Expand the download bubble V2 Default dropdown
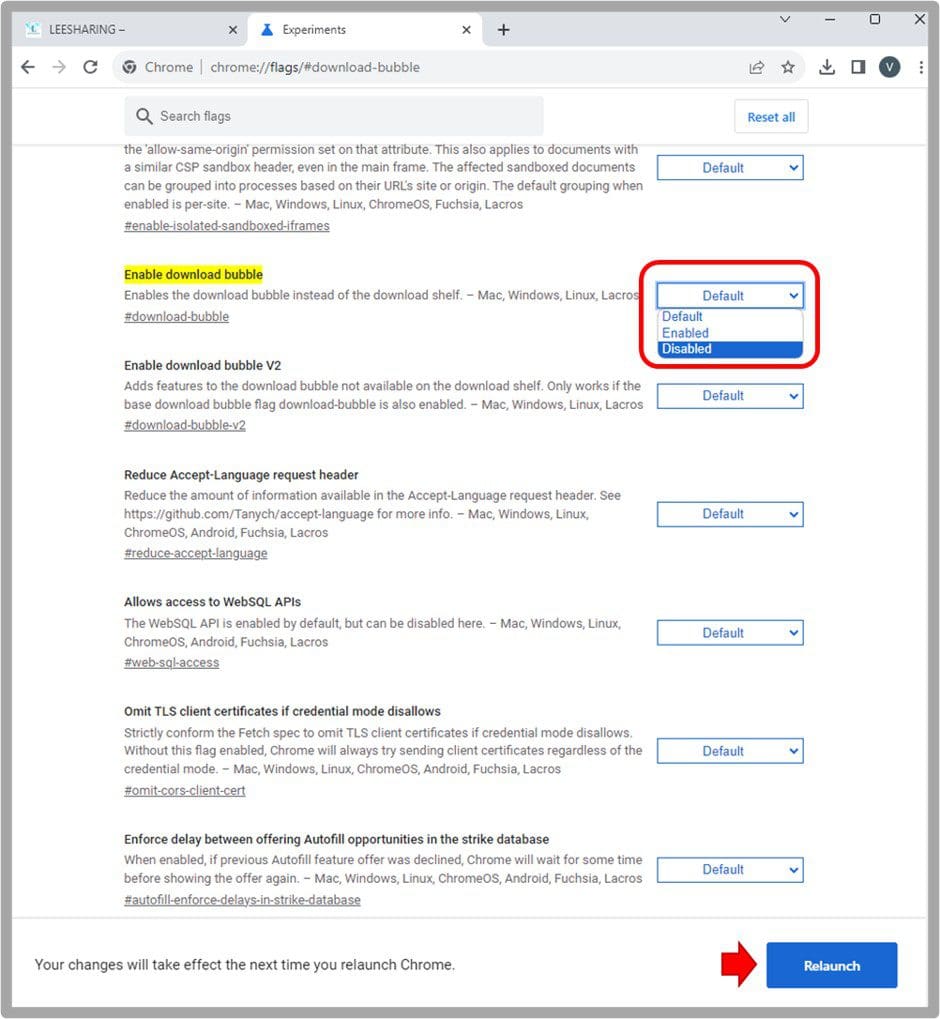Screen dimensions: 940x1019 (x=730, y=396)
